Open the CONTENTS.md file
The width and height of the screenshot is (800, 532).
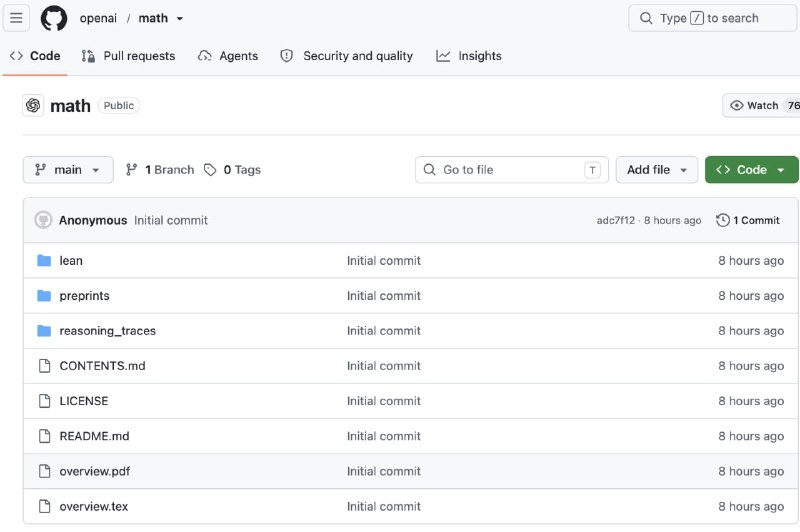(x=103, y=366)
